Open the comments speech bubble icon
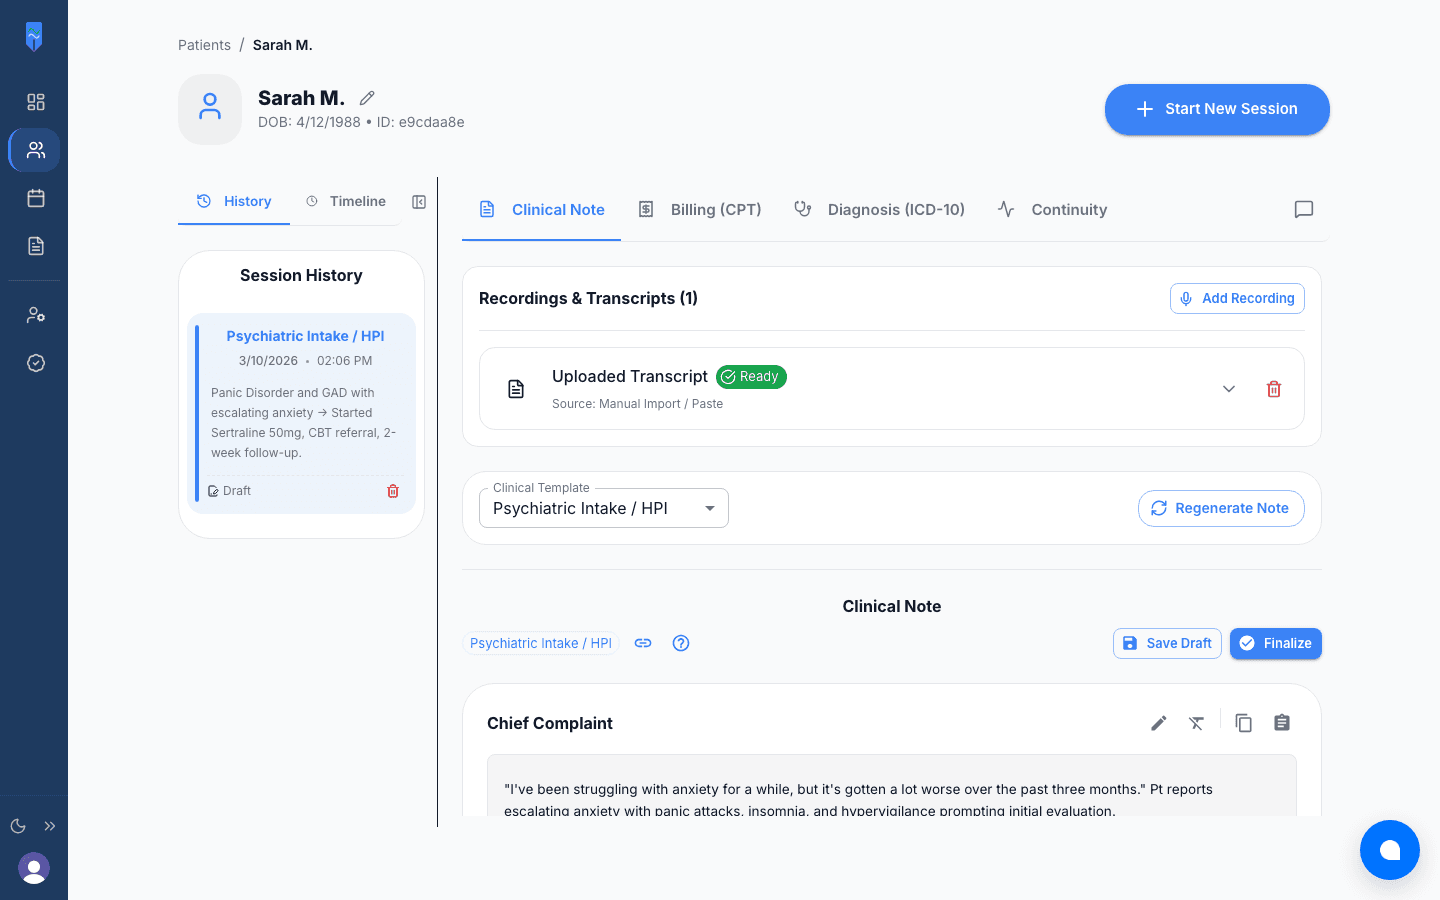 (x=1304, y=209)
